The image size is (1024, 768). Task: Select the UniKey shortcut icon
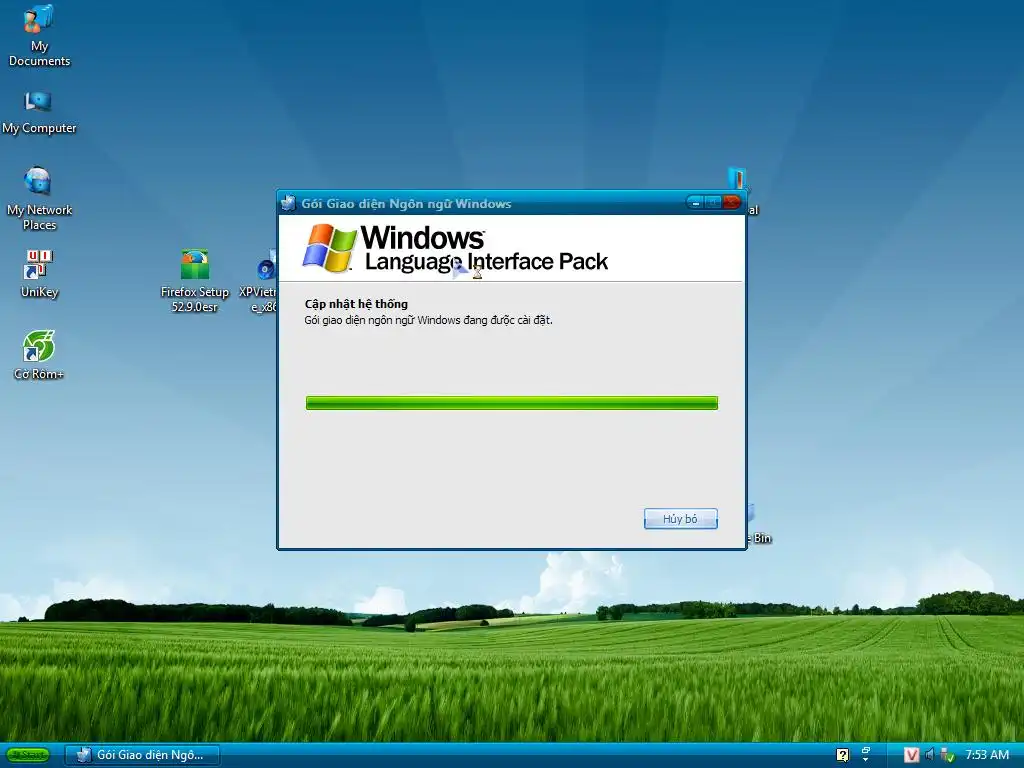39,273
